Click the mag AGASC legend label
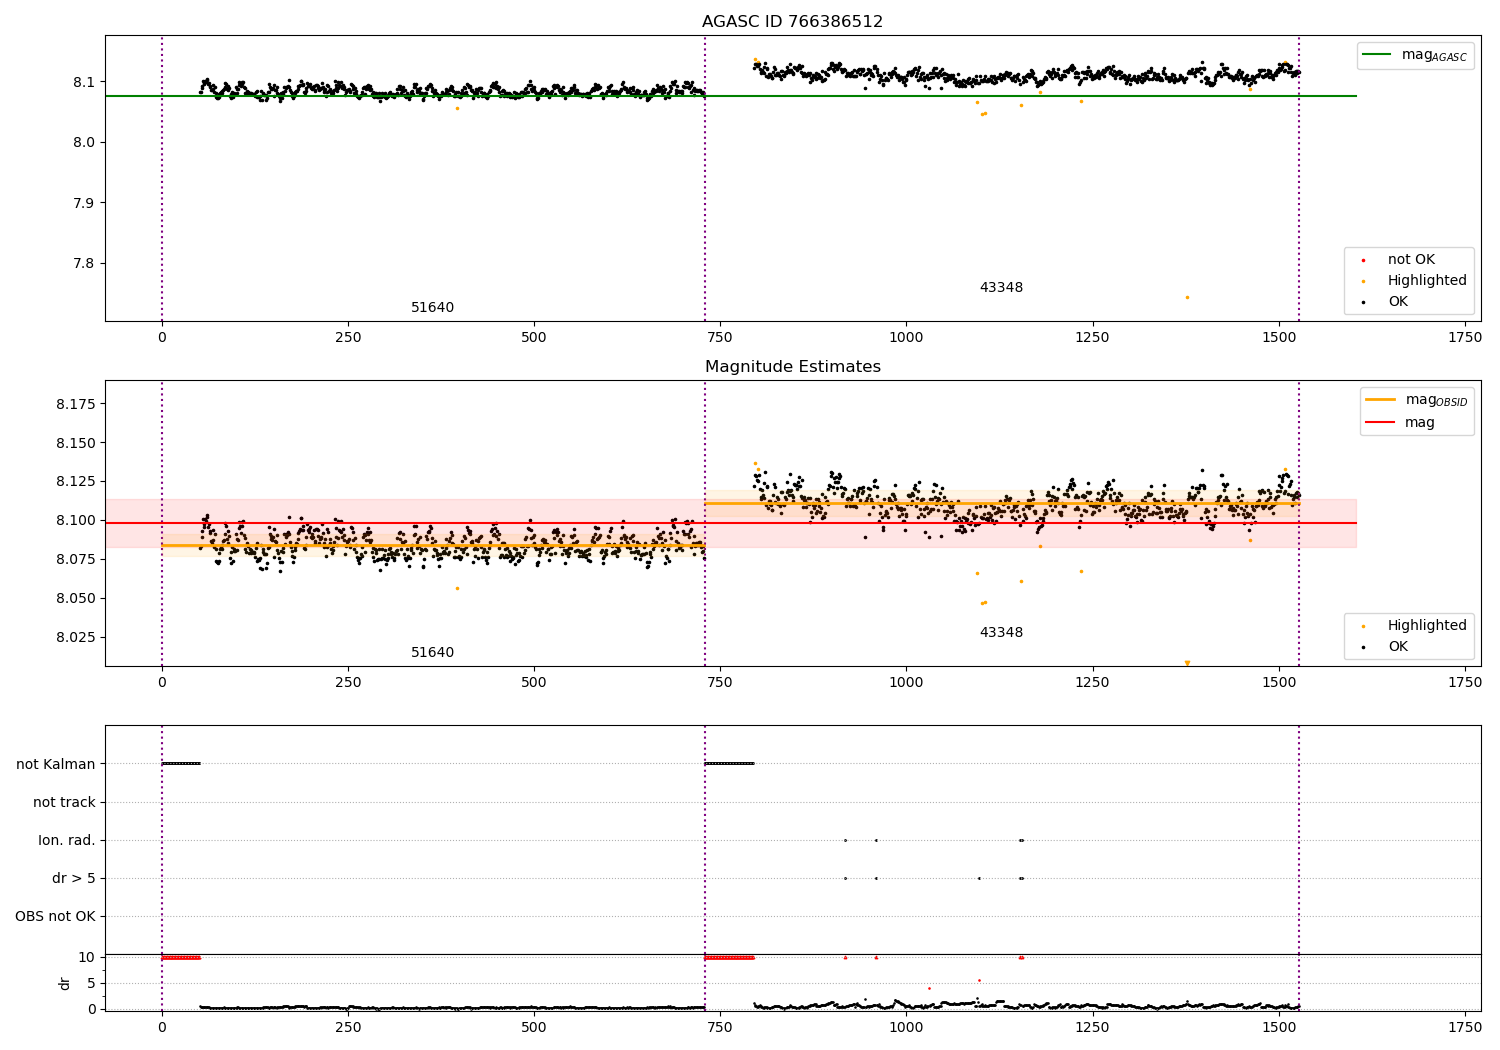 [1434, 55]
